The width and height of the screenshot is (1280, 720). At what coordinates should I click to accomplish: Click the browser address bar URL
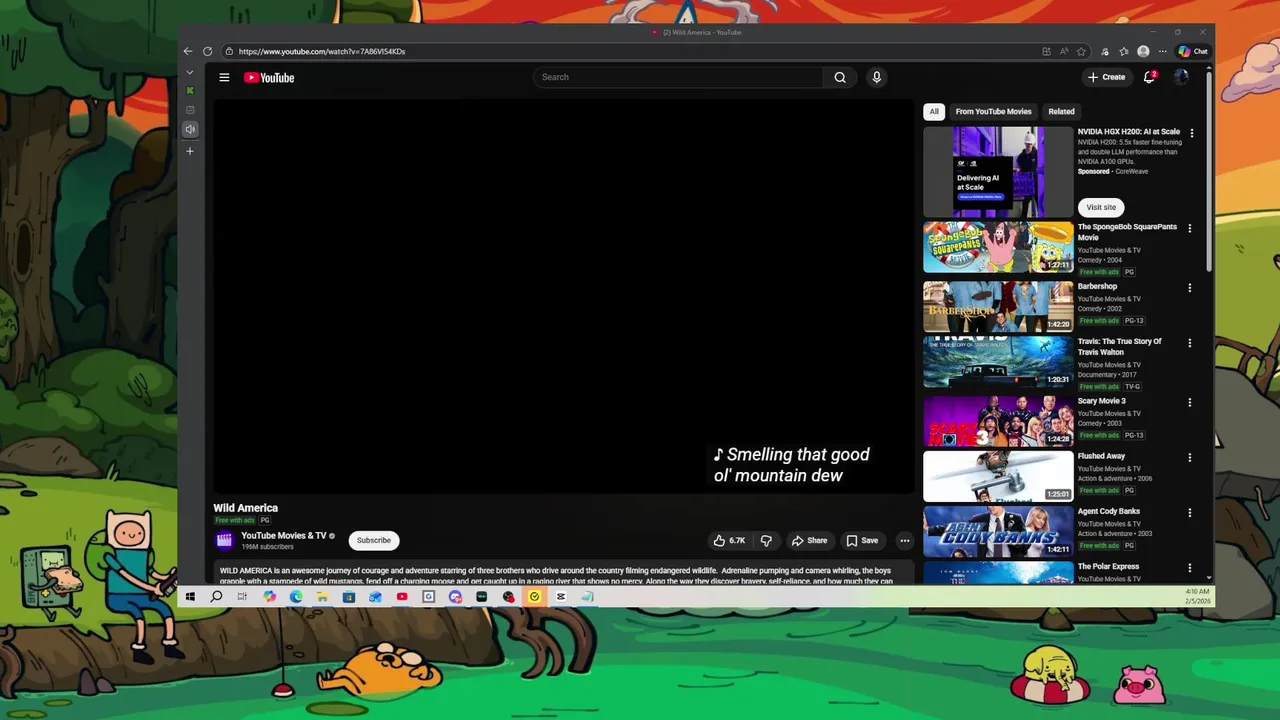point(322,51)
